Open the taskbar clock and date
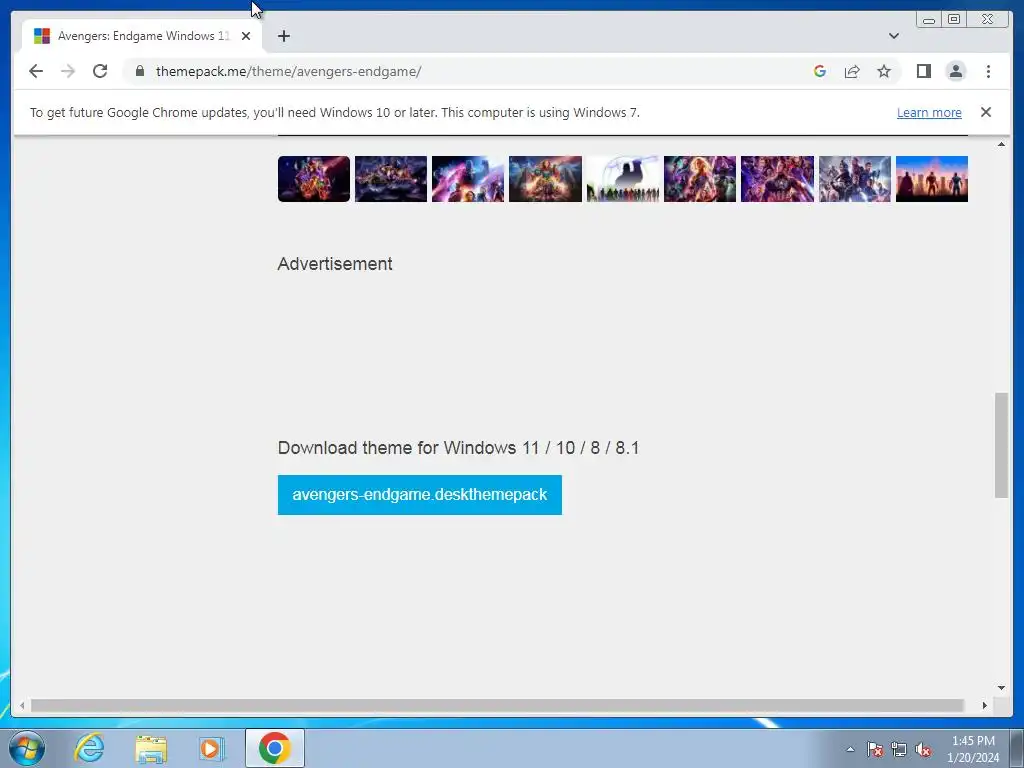The image size is (1024, 768). tap(973, 749)
